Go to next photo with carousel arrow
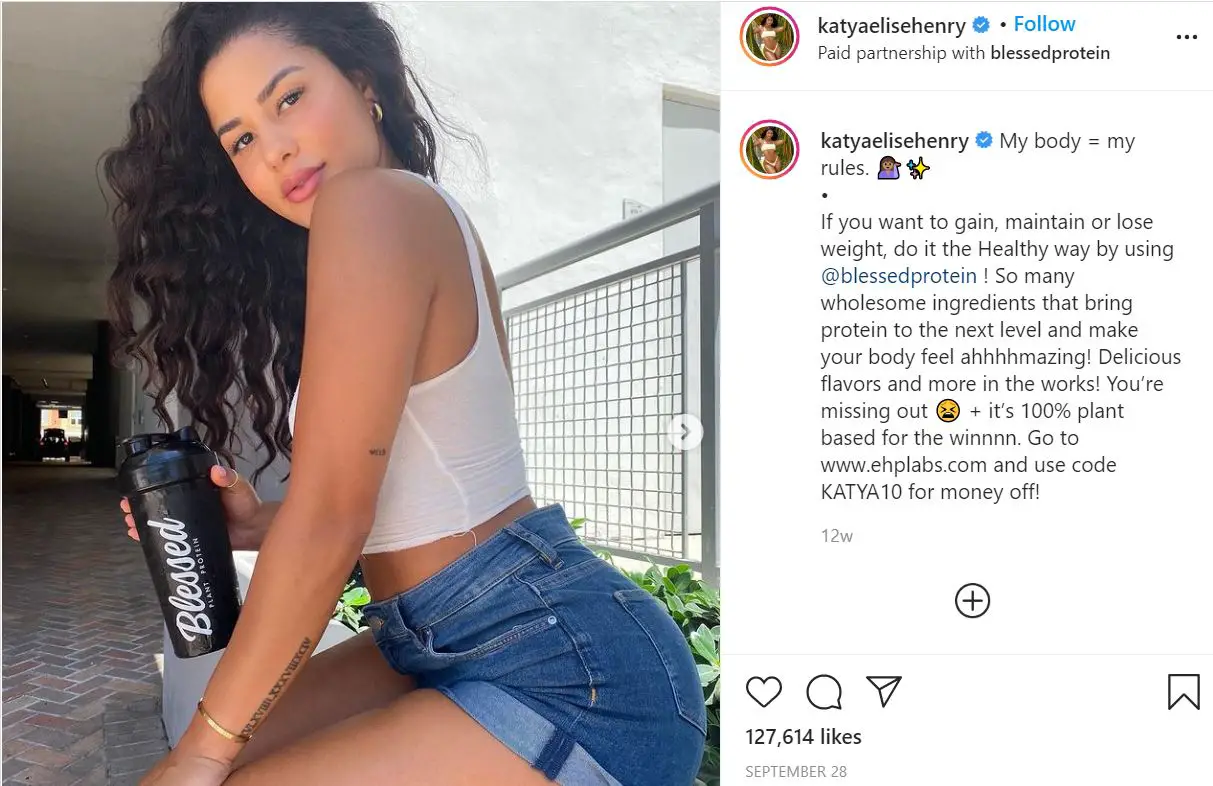Screen dimensions: 1213x786 (685, 432)
